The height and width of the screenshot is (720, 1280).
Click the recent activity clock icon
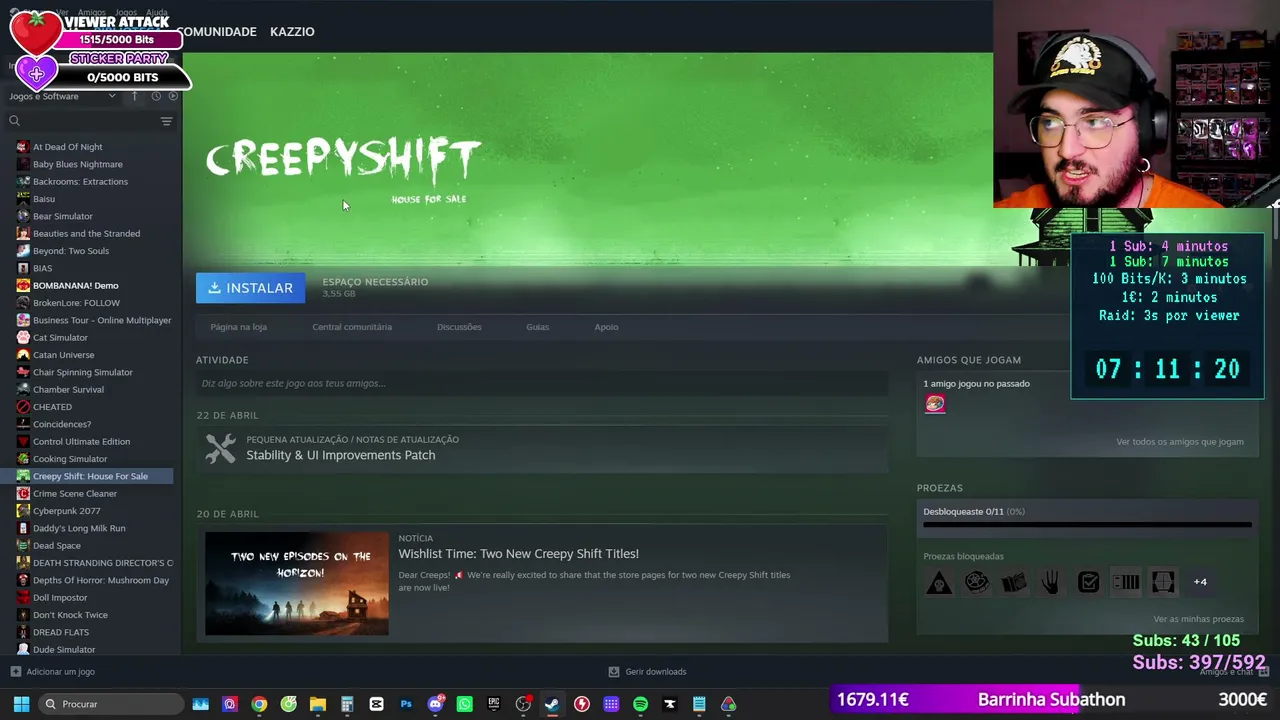click(156, 96)
